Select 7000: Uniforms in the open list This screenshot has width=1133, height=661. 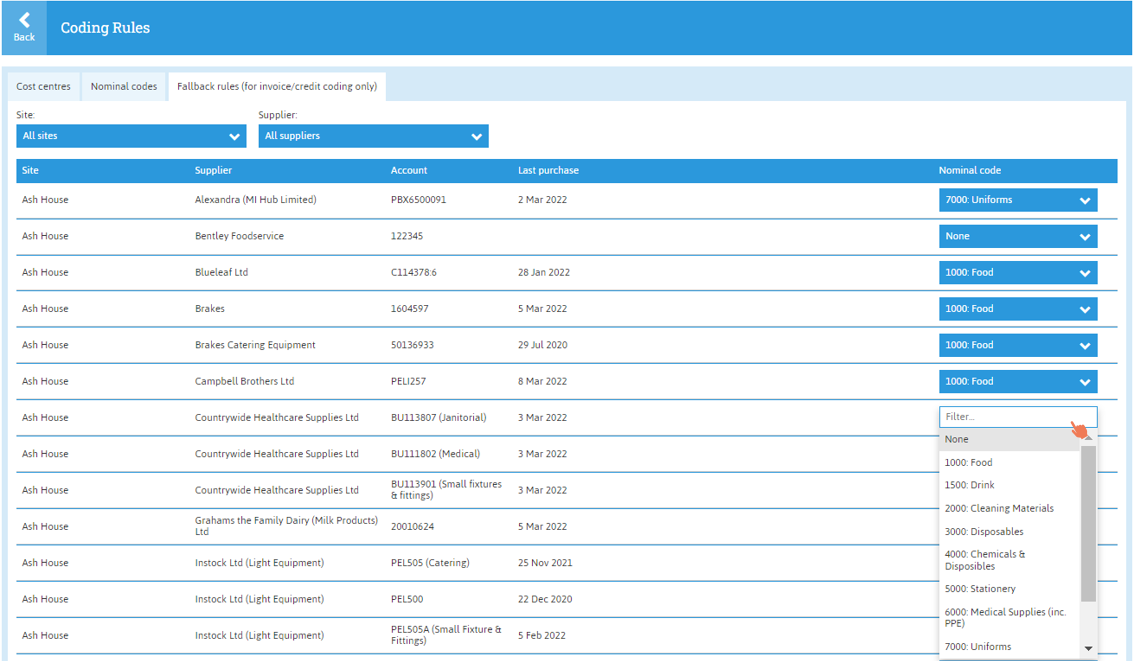pyautogui.click(x=1009, y=647)
